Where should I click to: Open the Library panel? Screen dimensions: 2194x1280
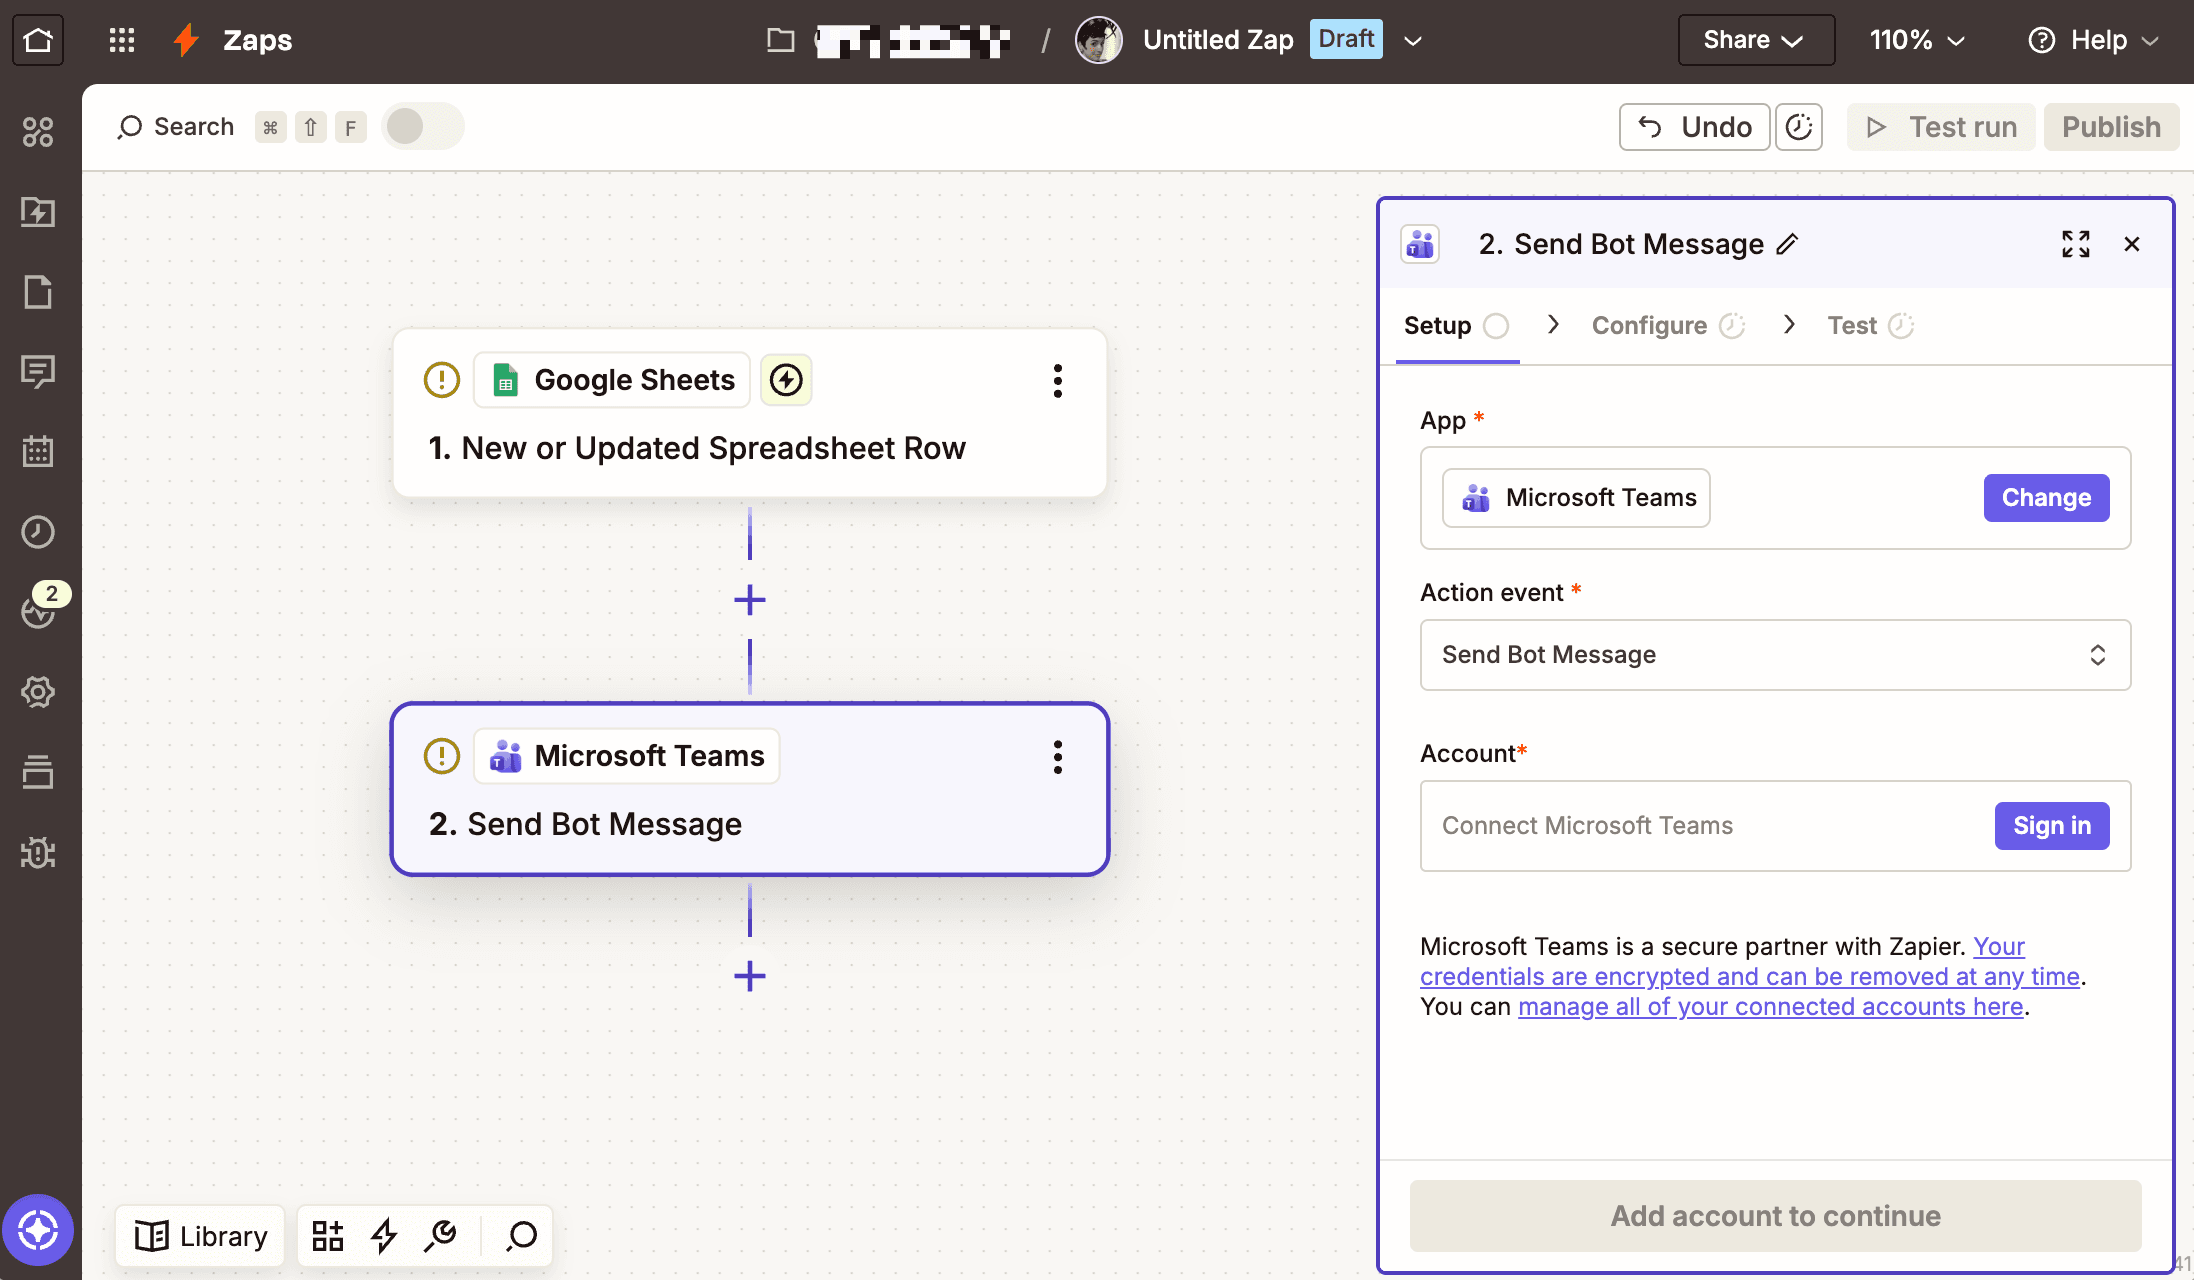pos(201,1236)
